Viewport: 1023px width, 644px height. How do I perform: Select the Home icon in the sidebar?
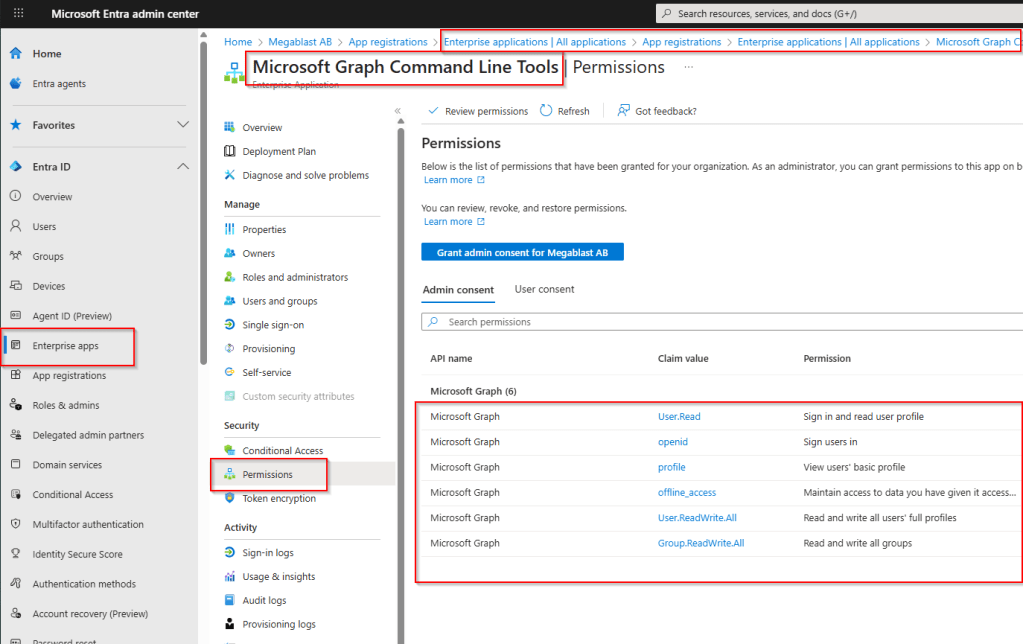(15, 53)
